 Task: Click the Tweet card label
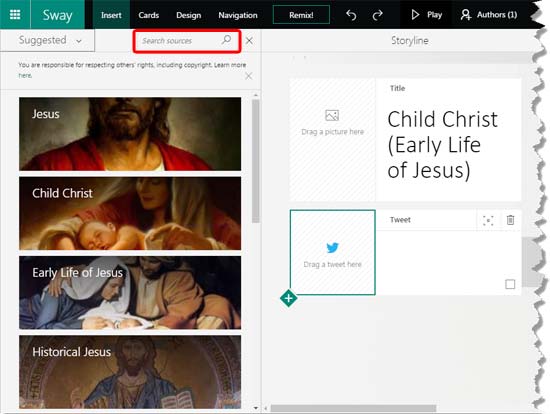[400, 220]
